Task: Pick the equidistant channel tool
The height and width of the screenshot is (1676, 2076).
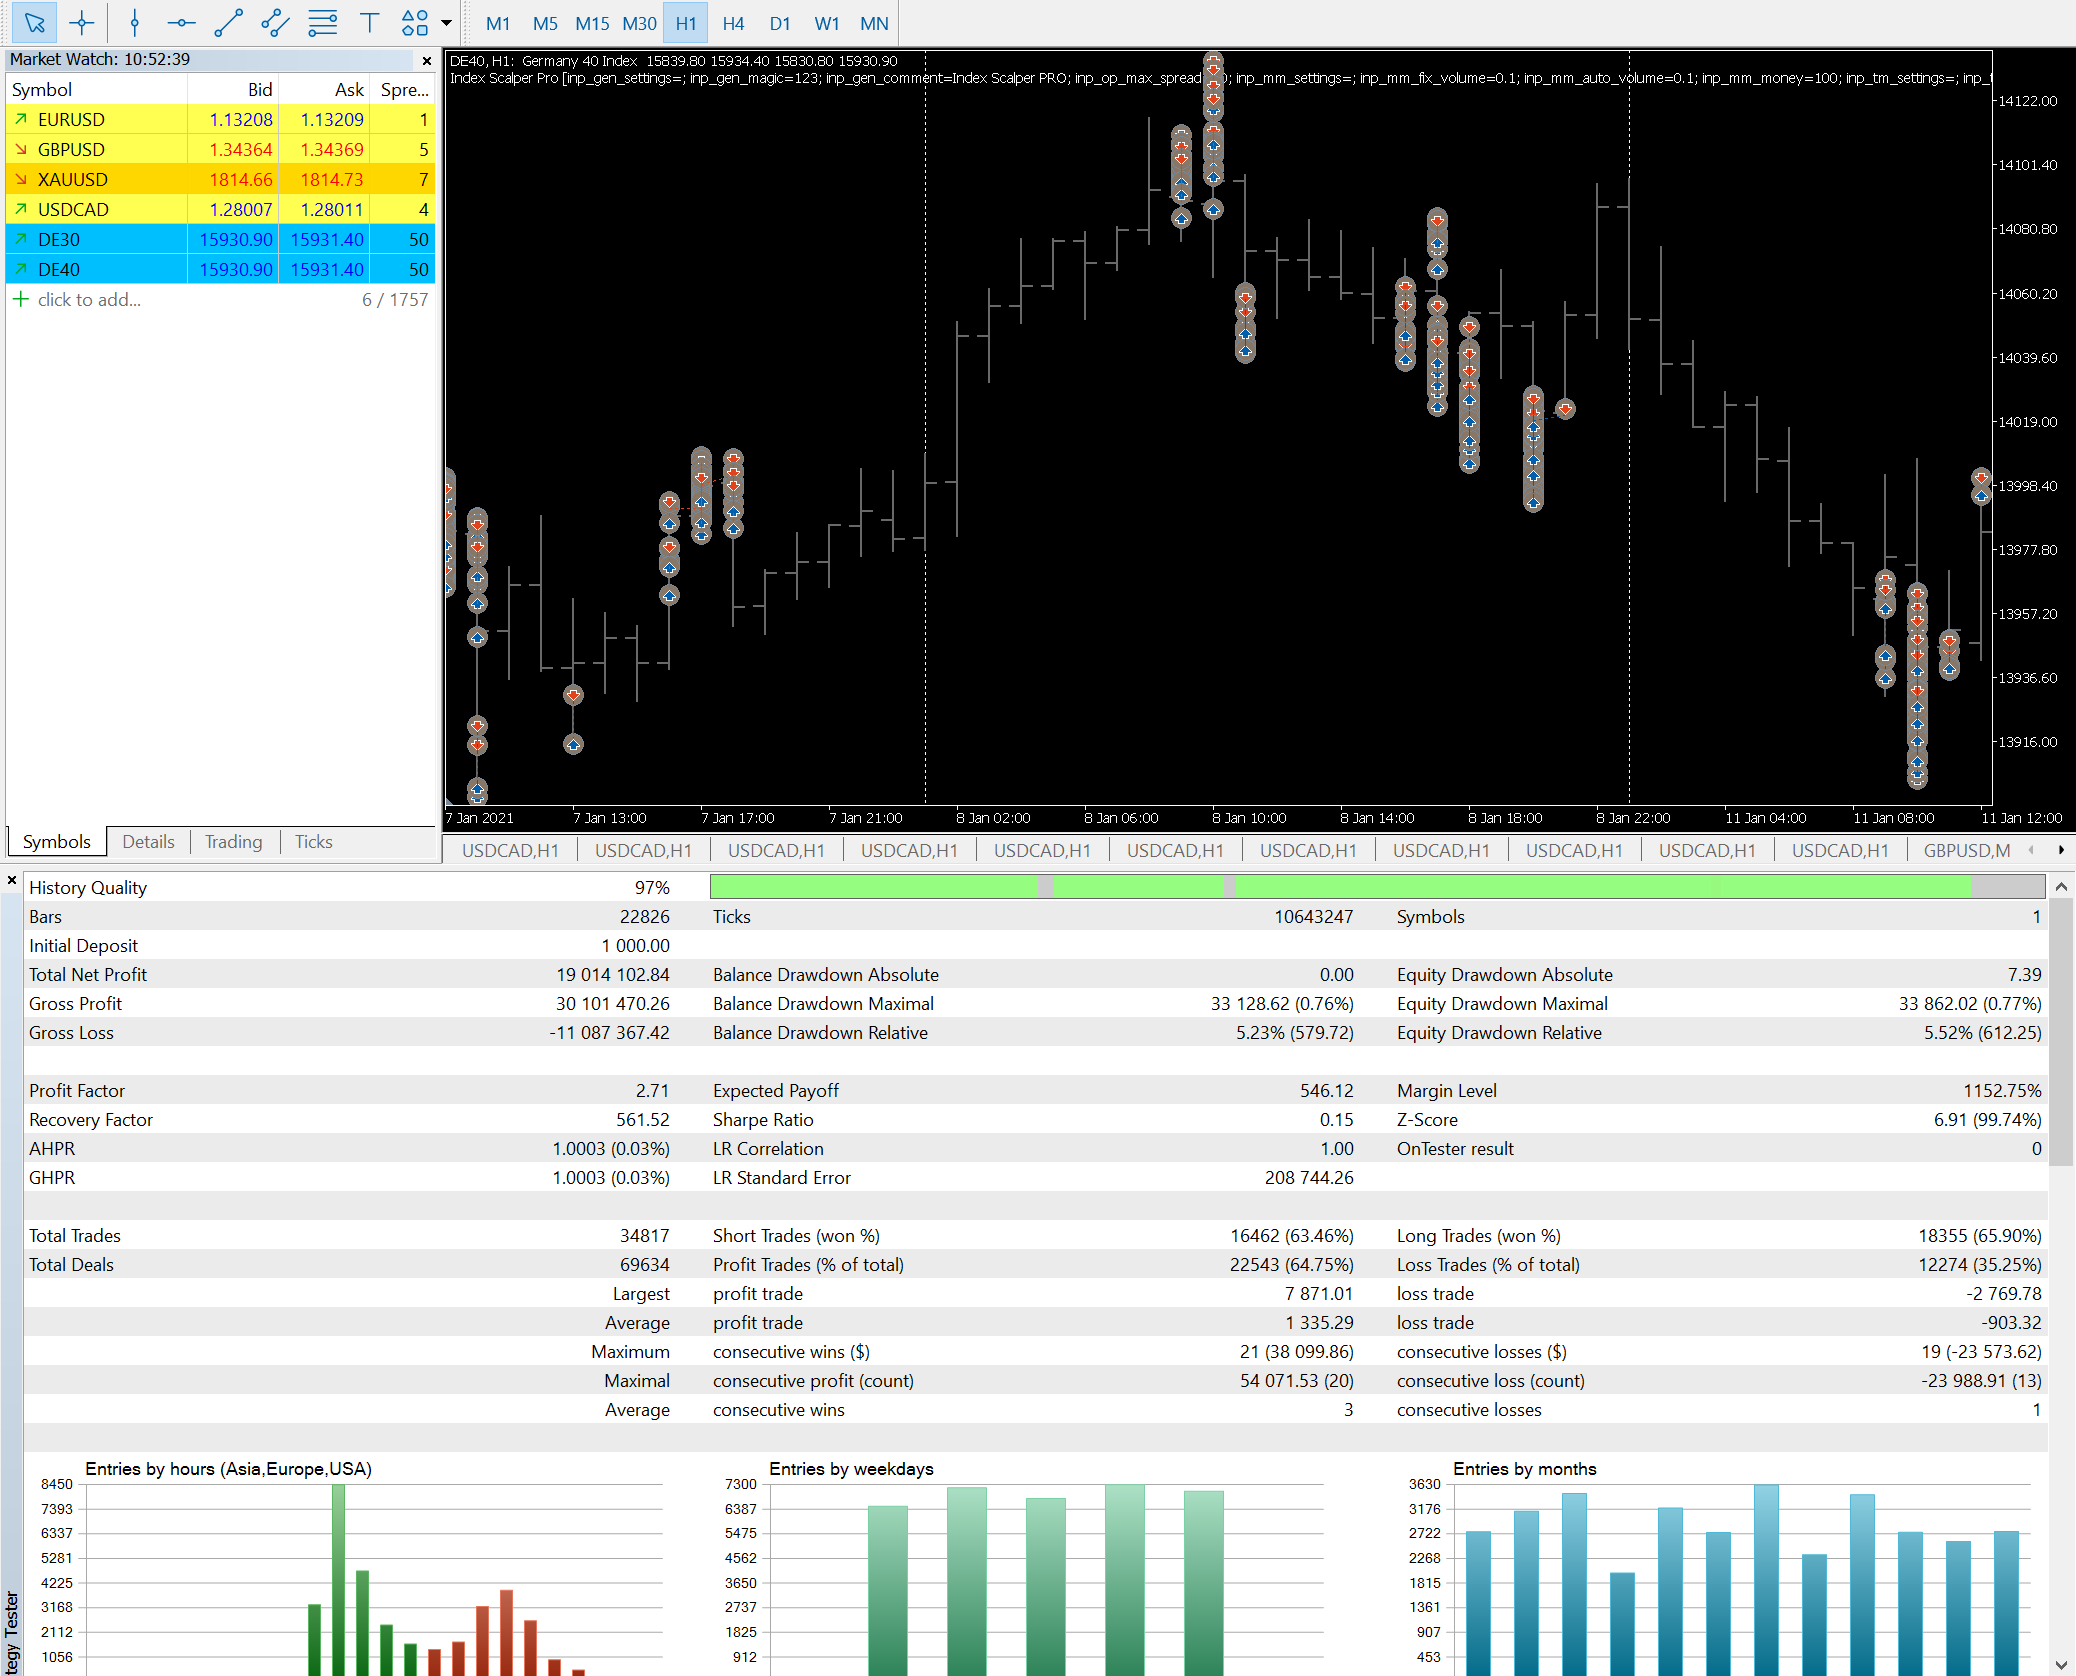Action: pos(275,22)
